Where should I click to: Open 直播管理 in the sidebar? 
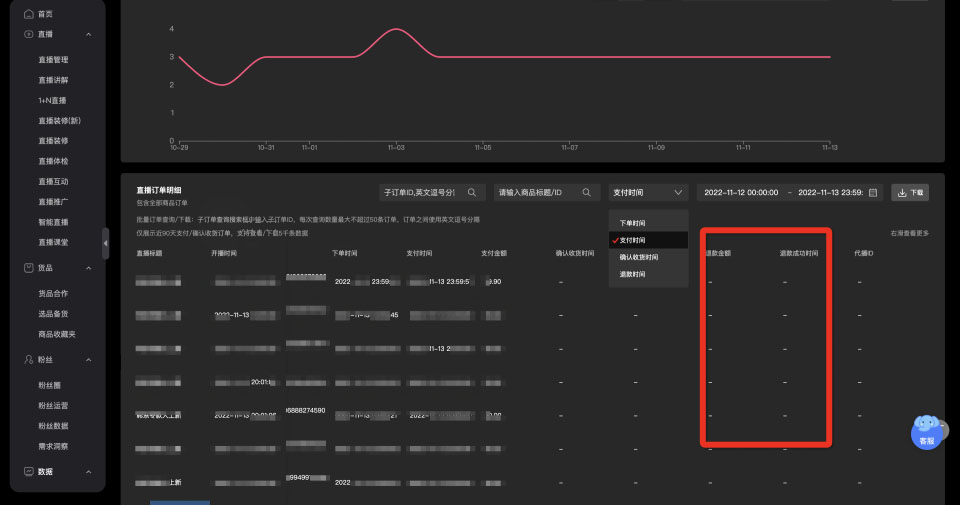(x=53, y=60)
